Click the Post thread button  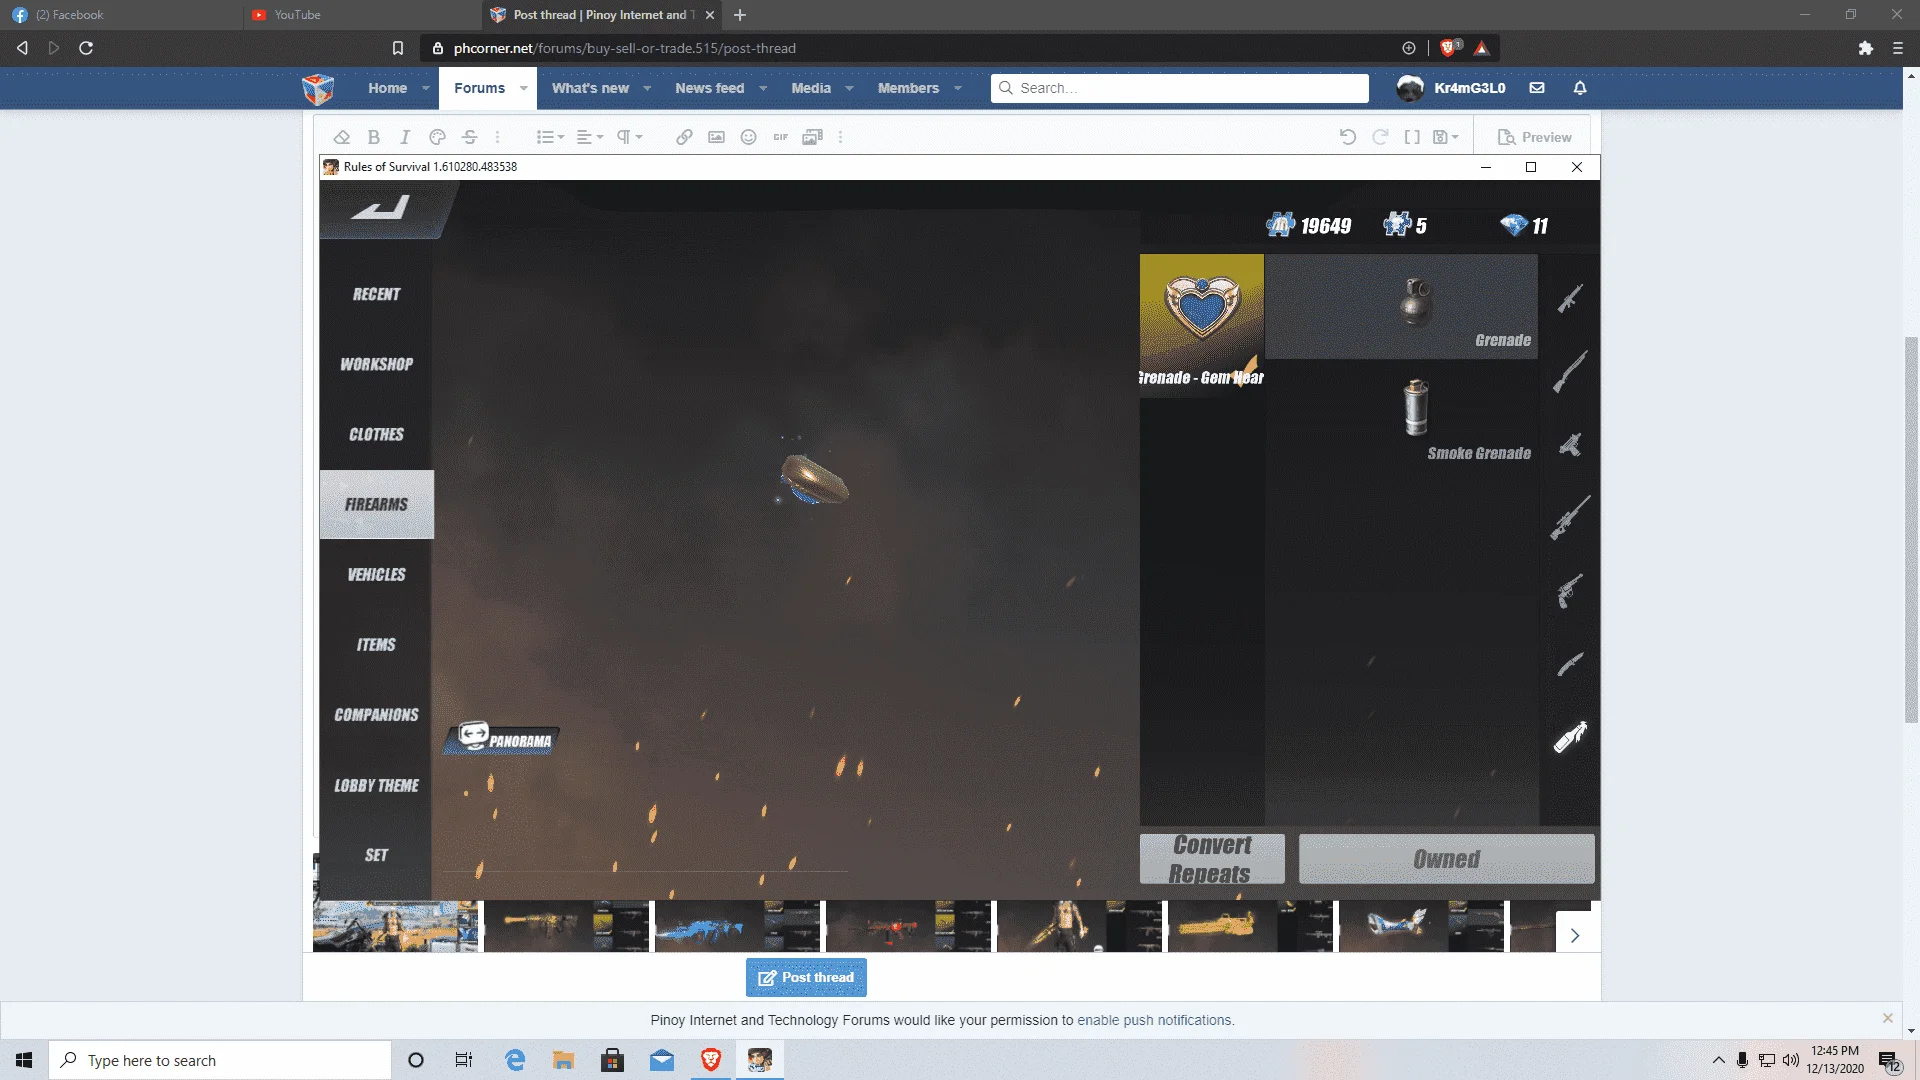806,977
